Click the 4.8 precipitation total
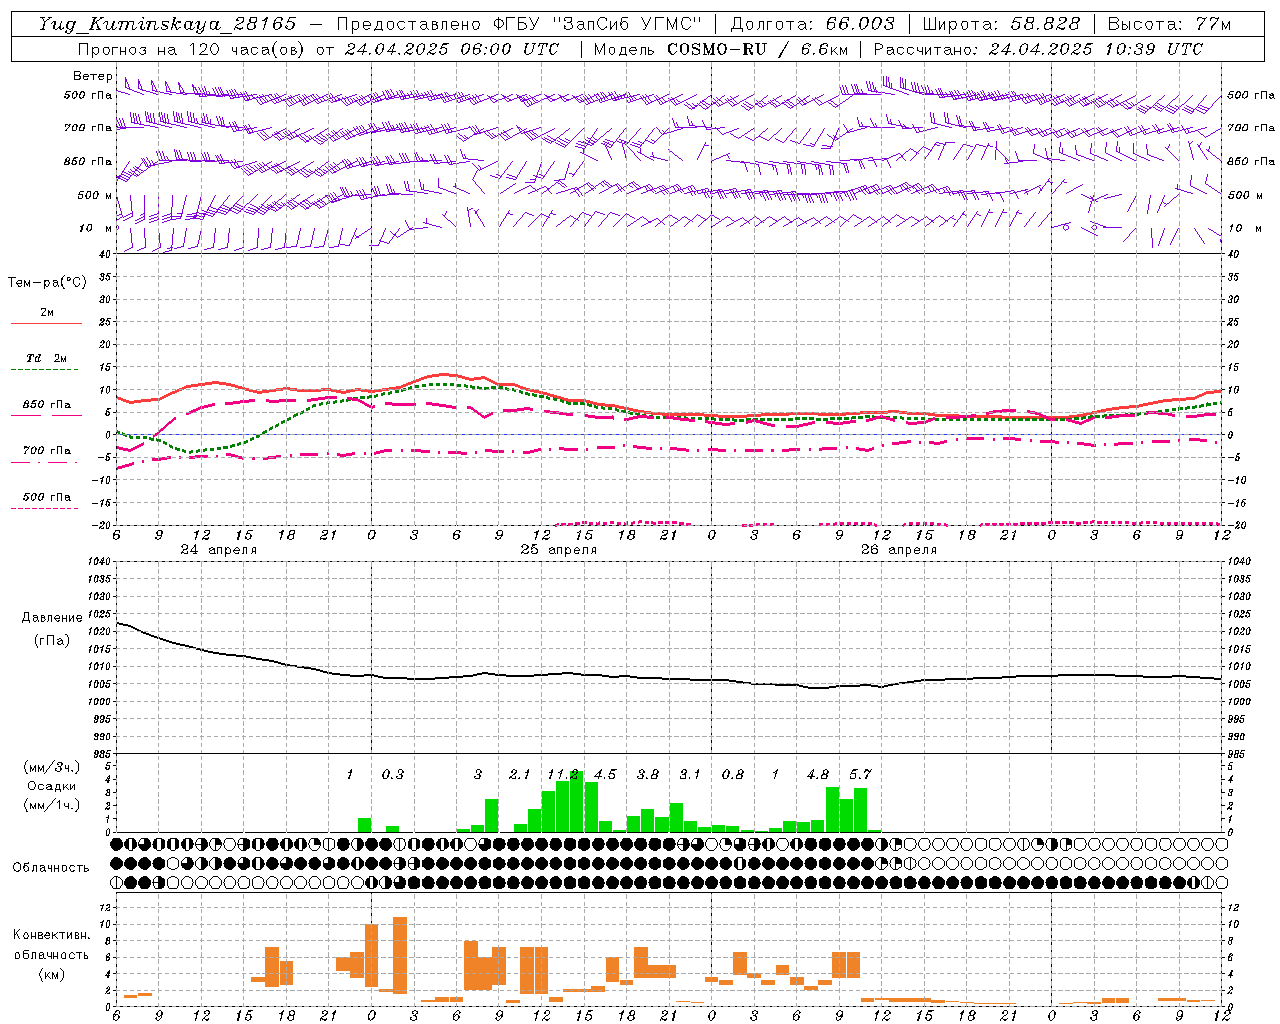Image resolution: width=1280 pixels, height=1024 pixels. [818, 774]
